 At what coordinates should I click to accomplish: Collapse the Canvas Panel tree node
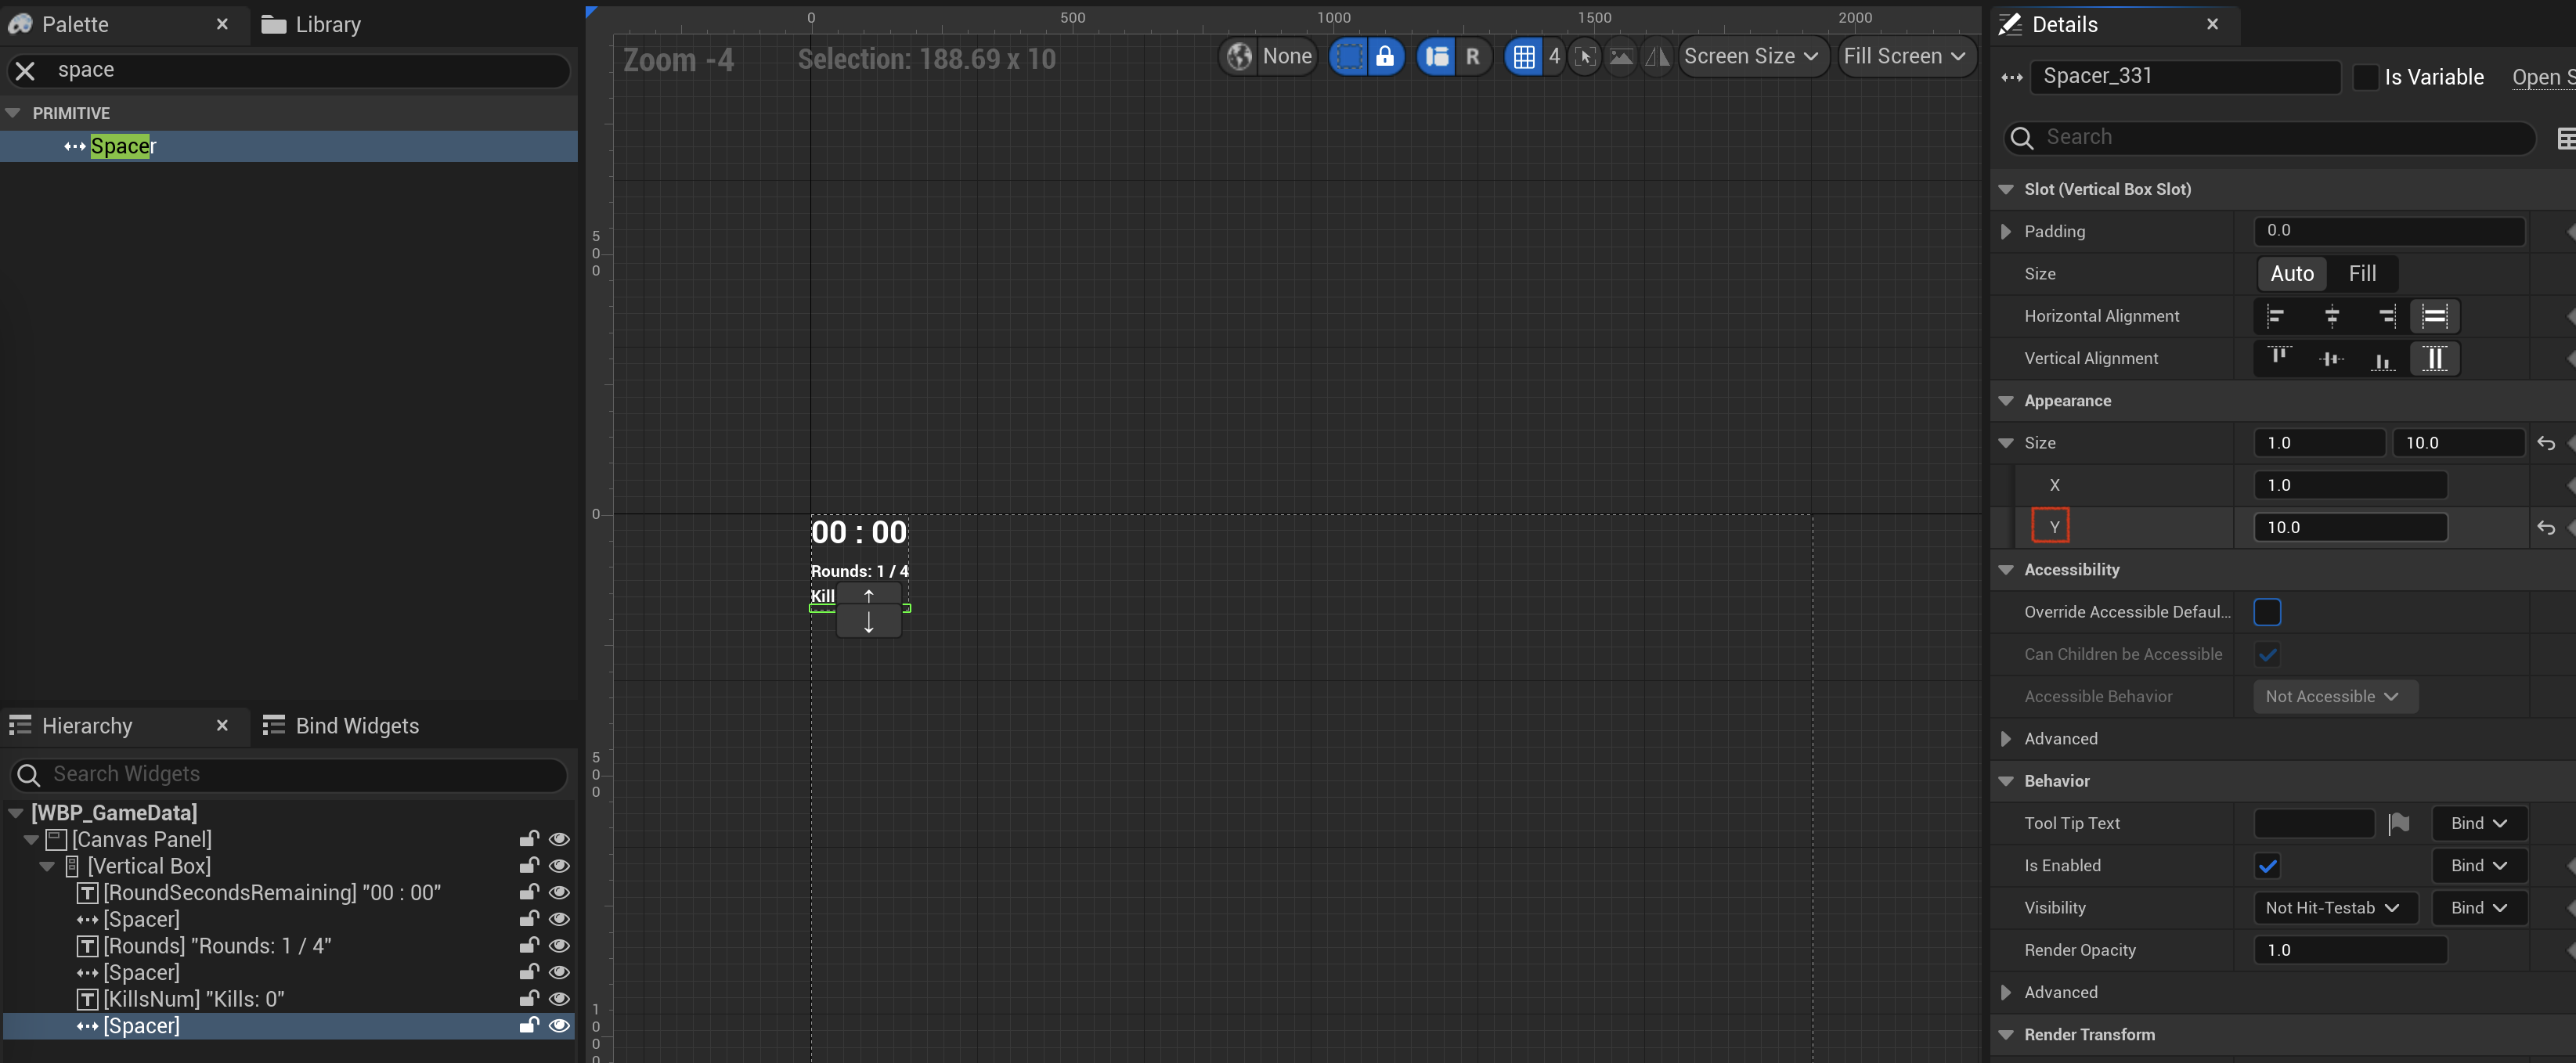[32, 840]
